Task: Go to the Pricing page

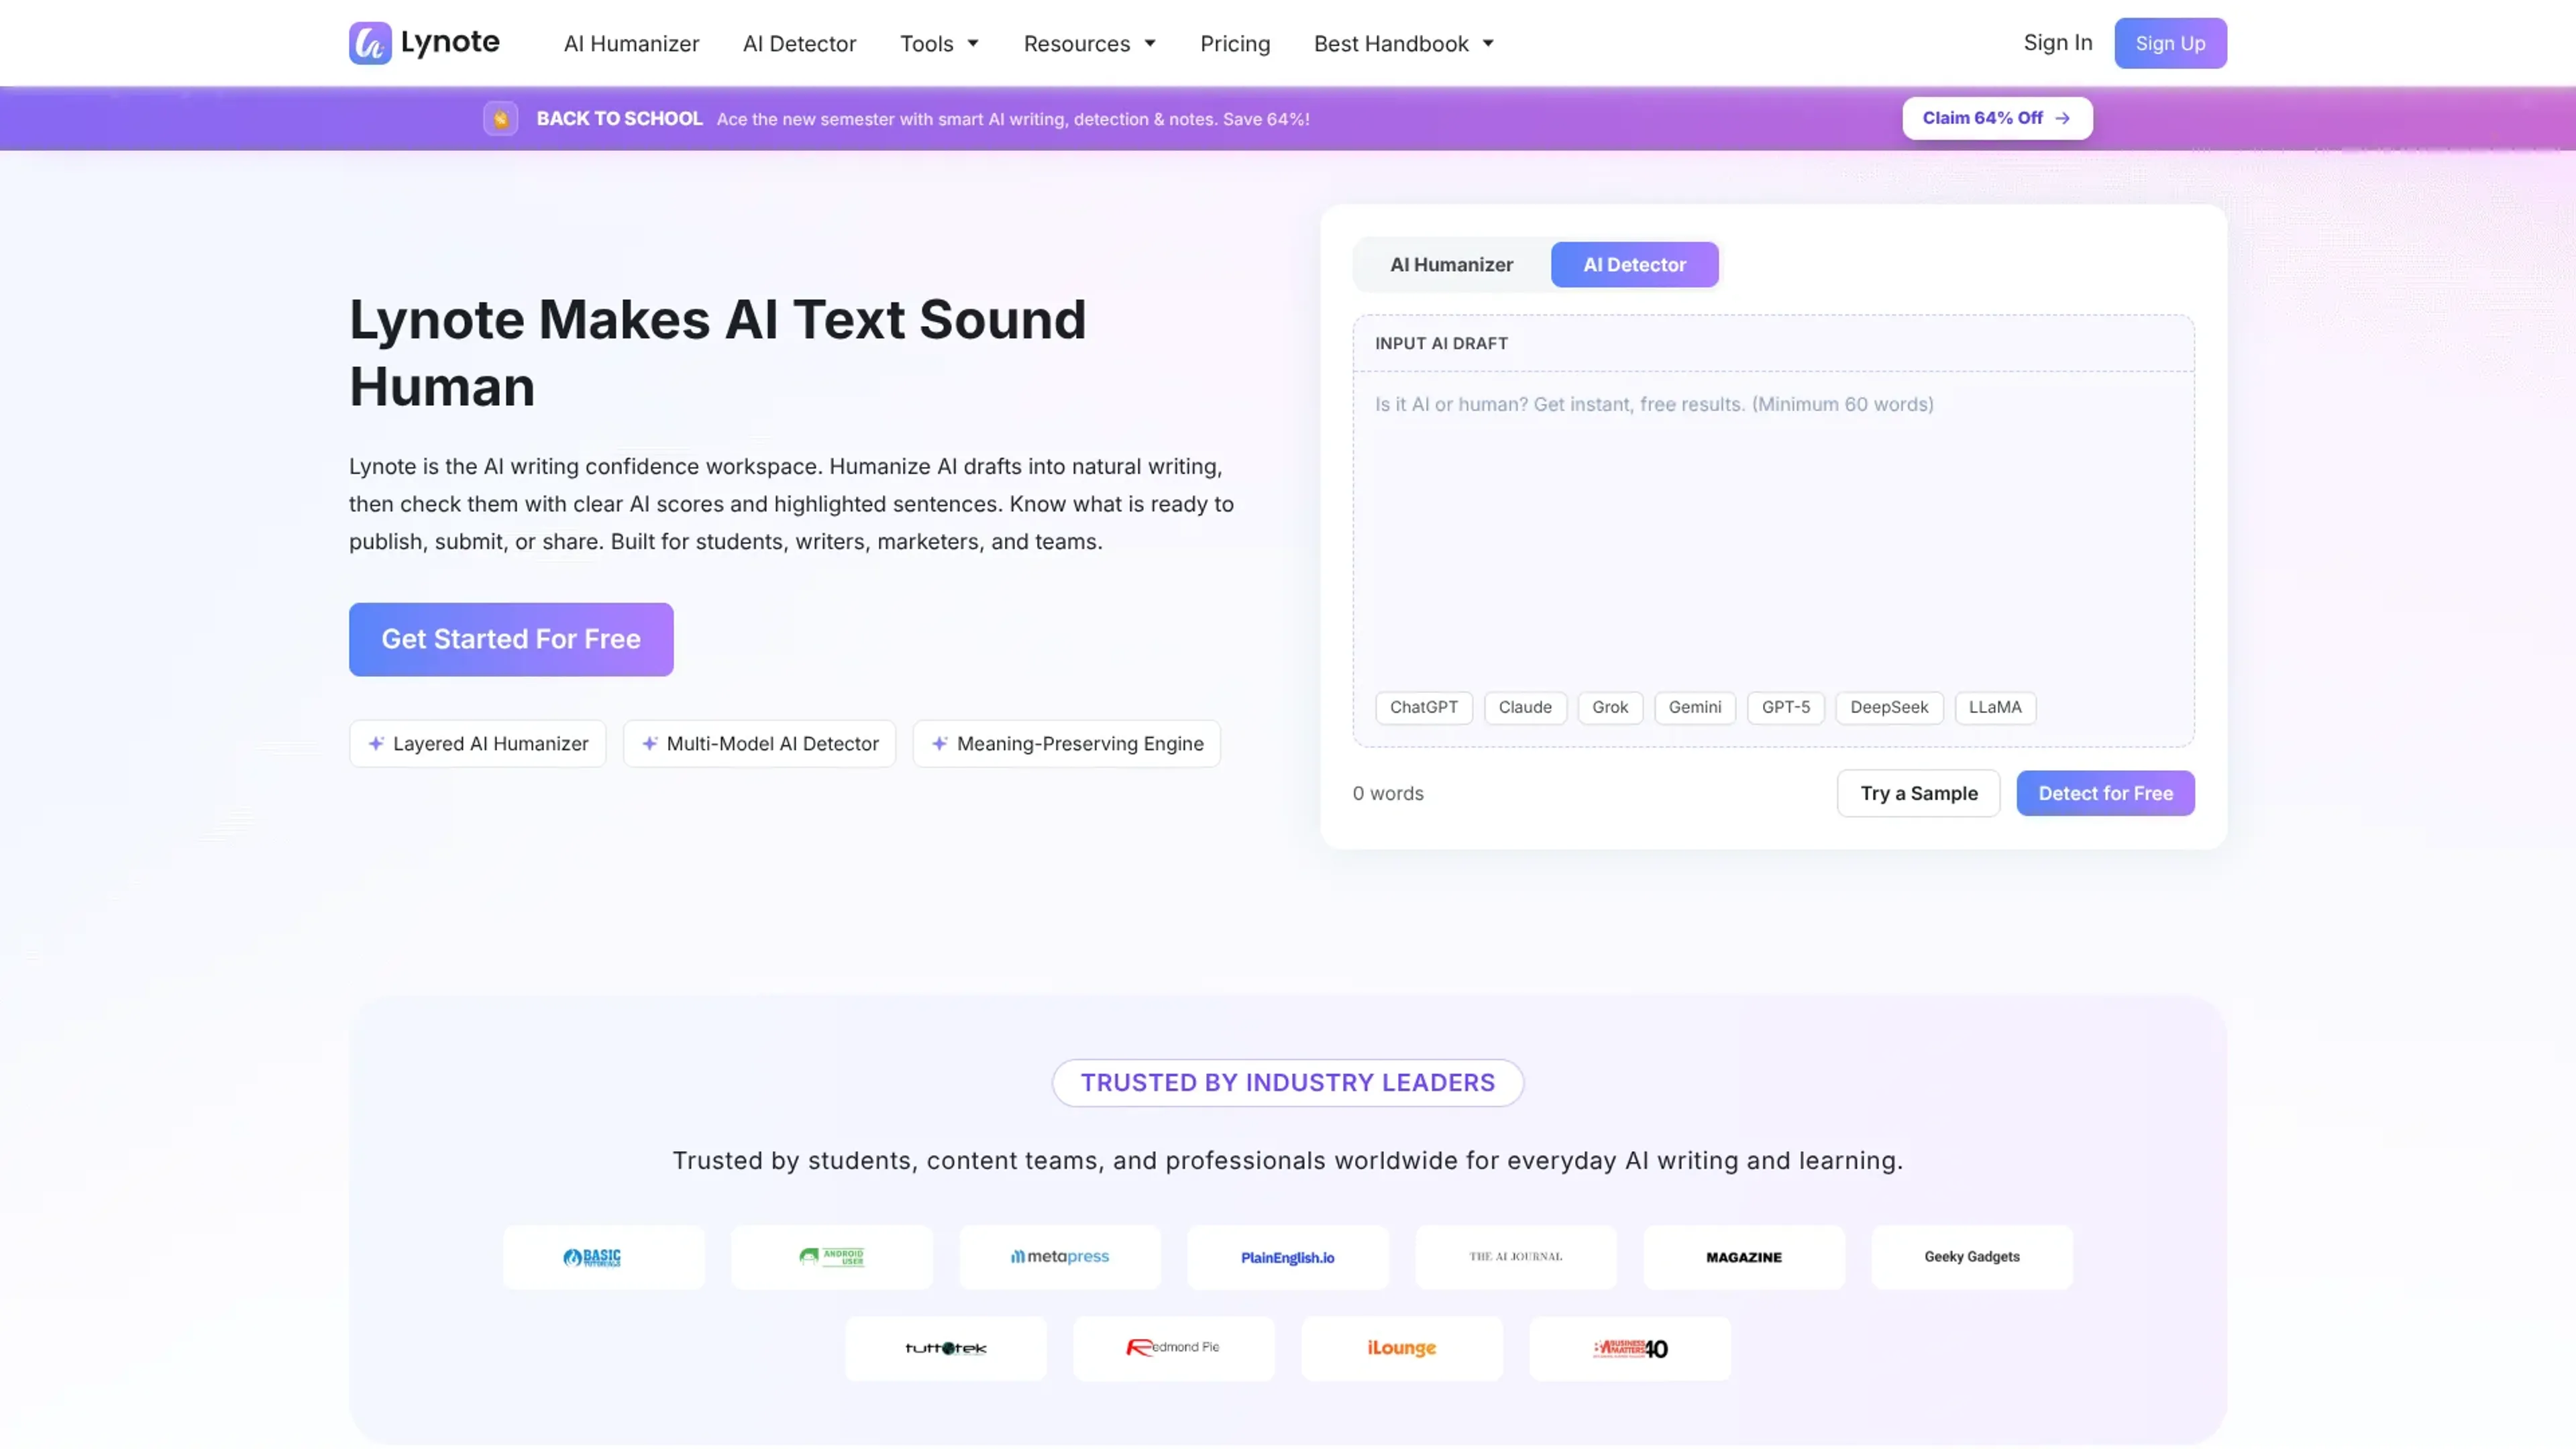Action: point(1235,43)
